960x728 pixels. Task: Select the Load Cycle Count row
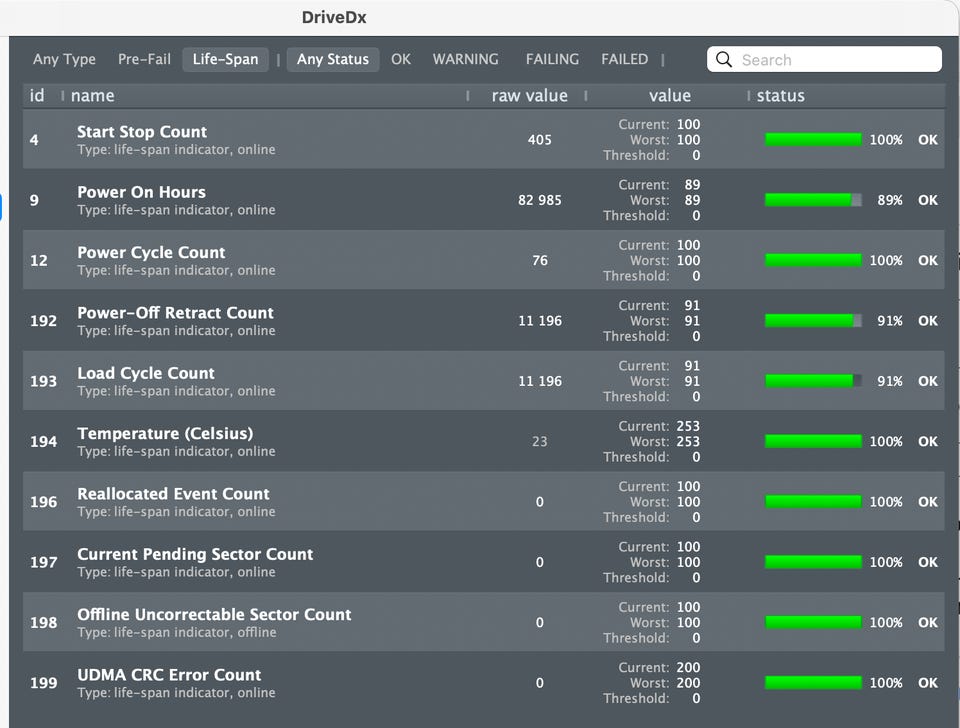[484, 381]
